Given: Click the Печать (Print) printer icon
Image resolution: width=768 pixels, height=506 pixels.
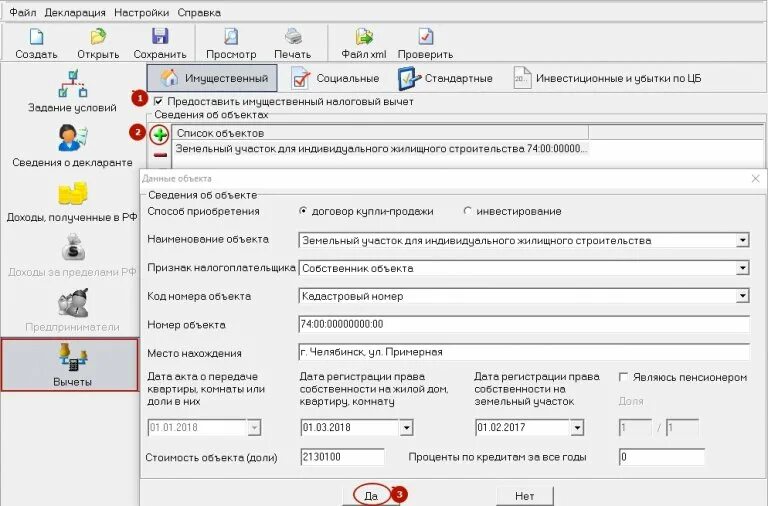Looking at the screenshot, I should (293, 37).
